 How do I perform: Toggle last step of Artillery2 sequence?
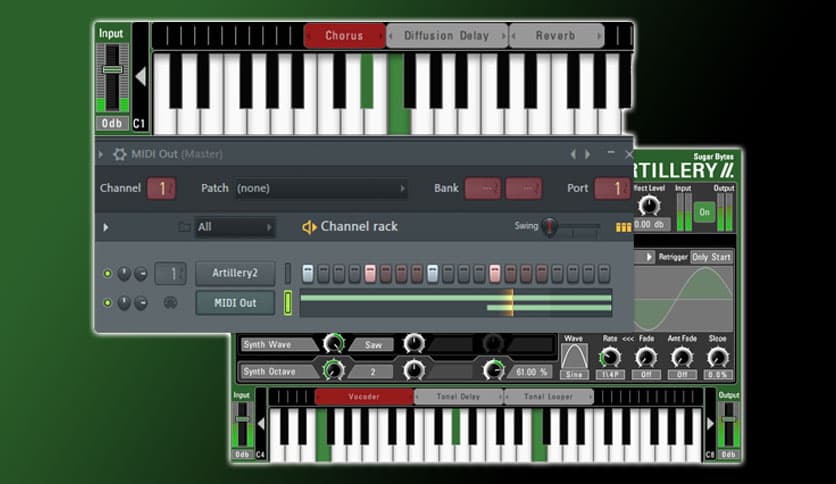(604, 273)
